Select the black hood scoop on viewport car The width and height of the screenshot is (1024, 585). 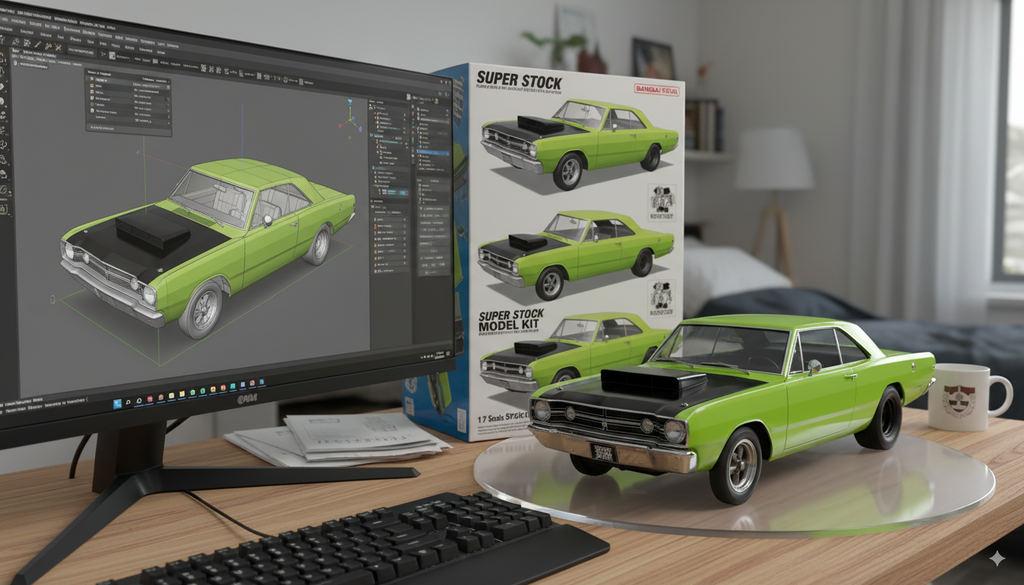152,232
